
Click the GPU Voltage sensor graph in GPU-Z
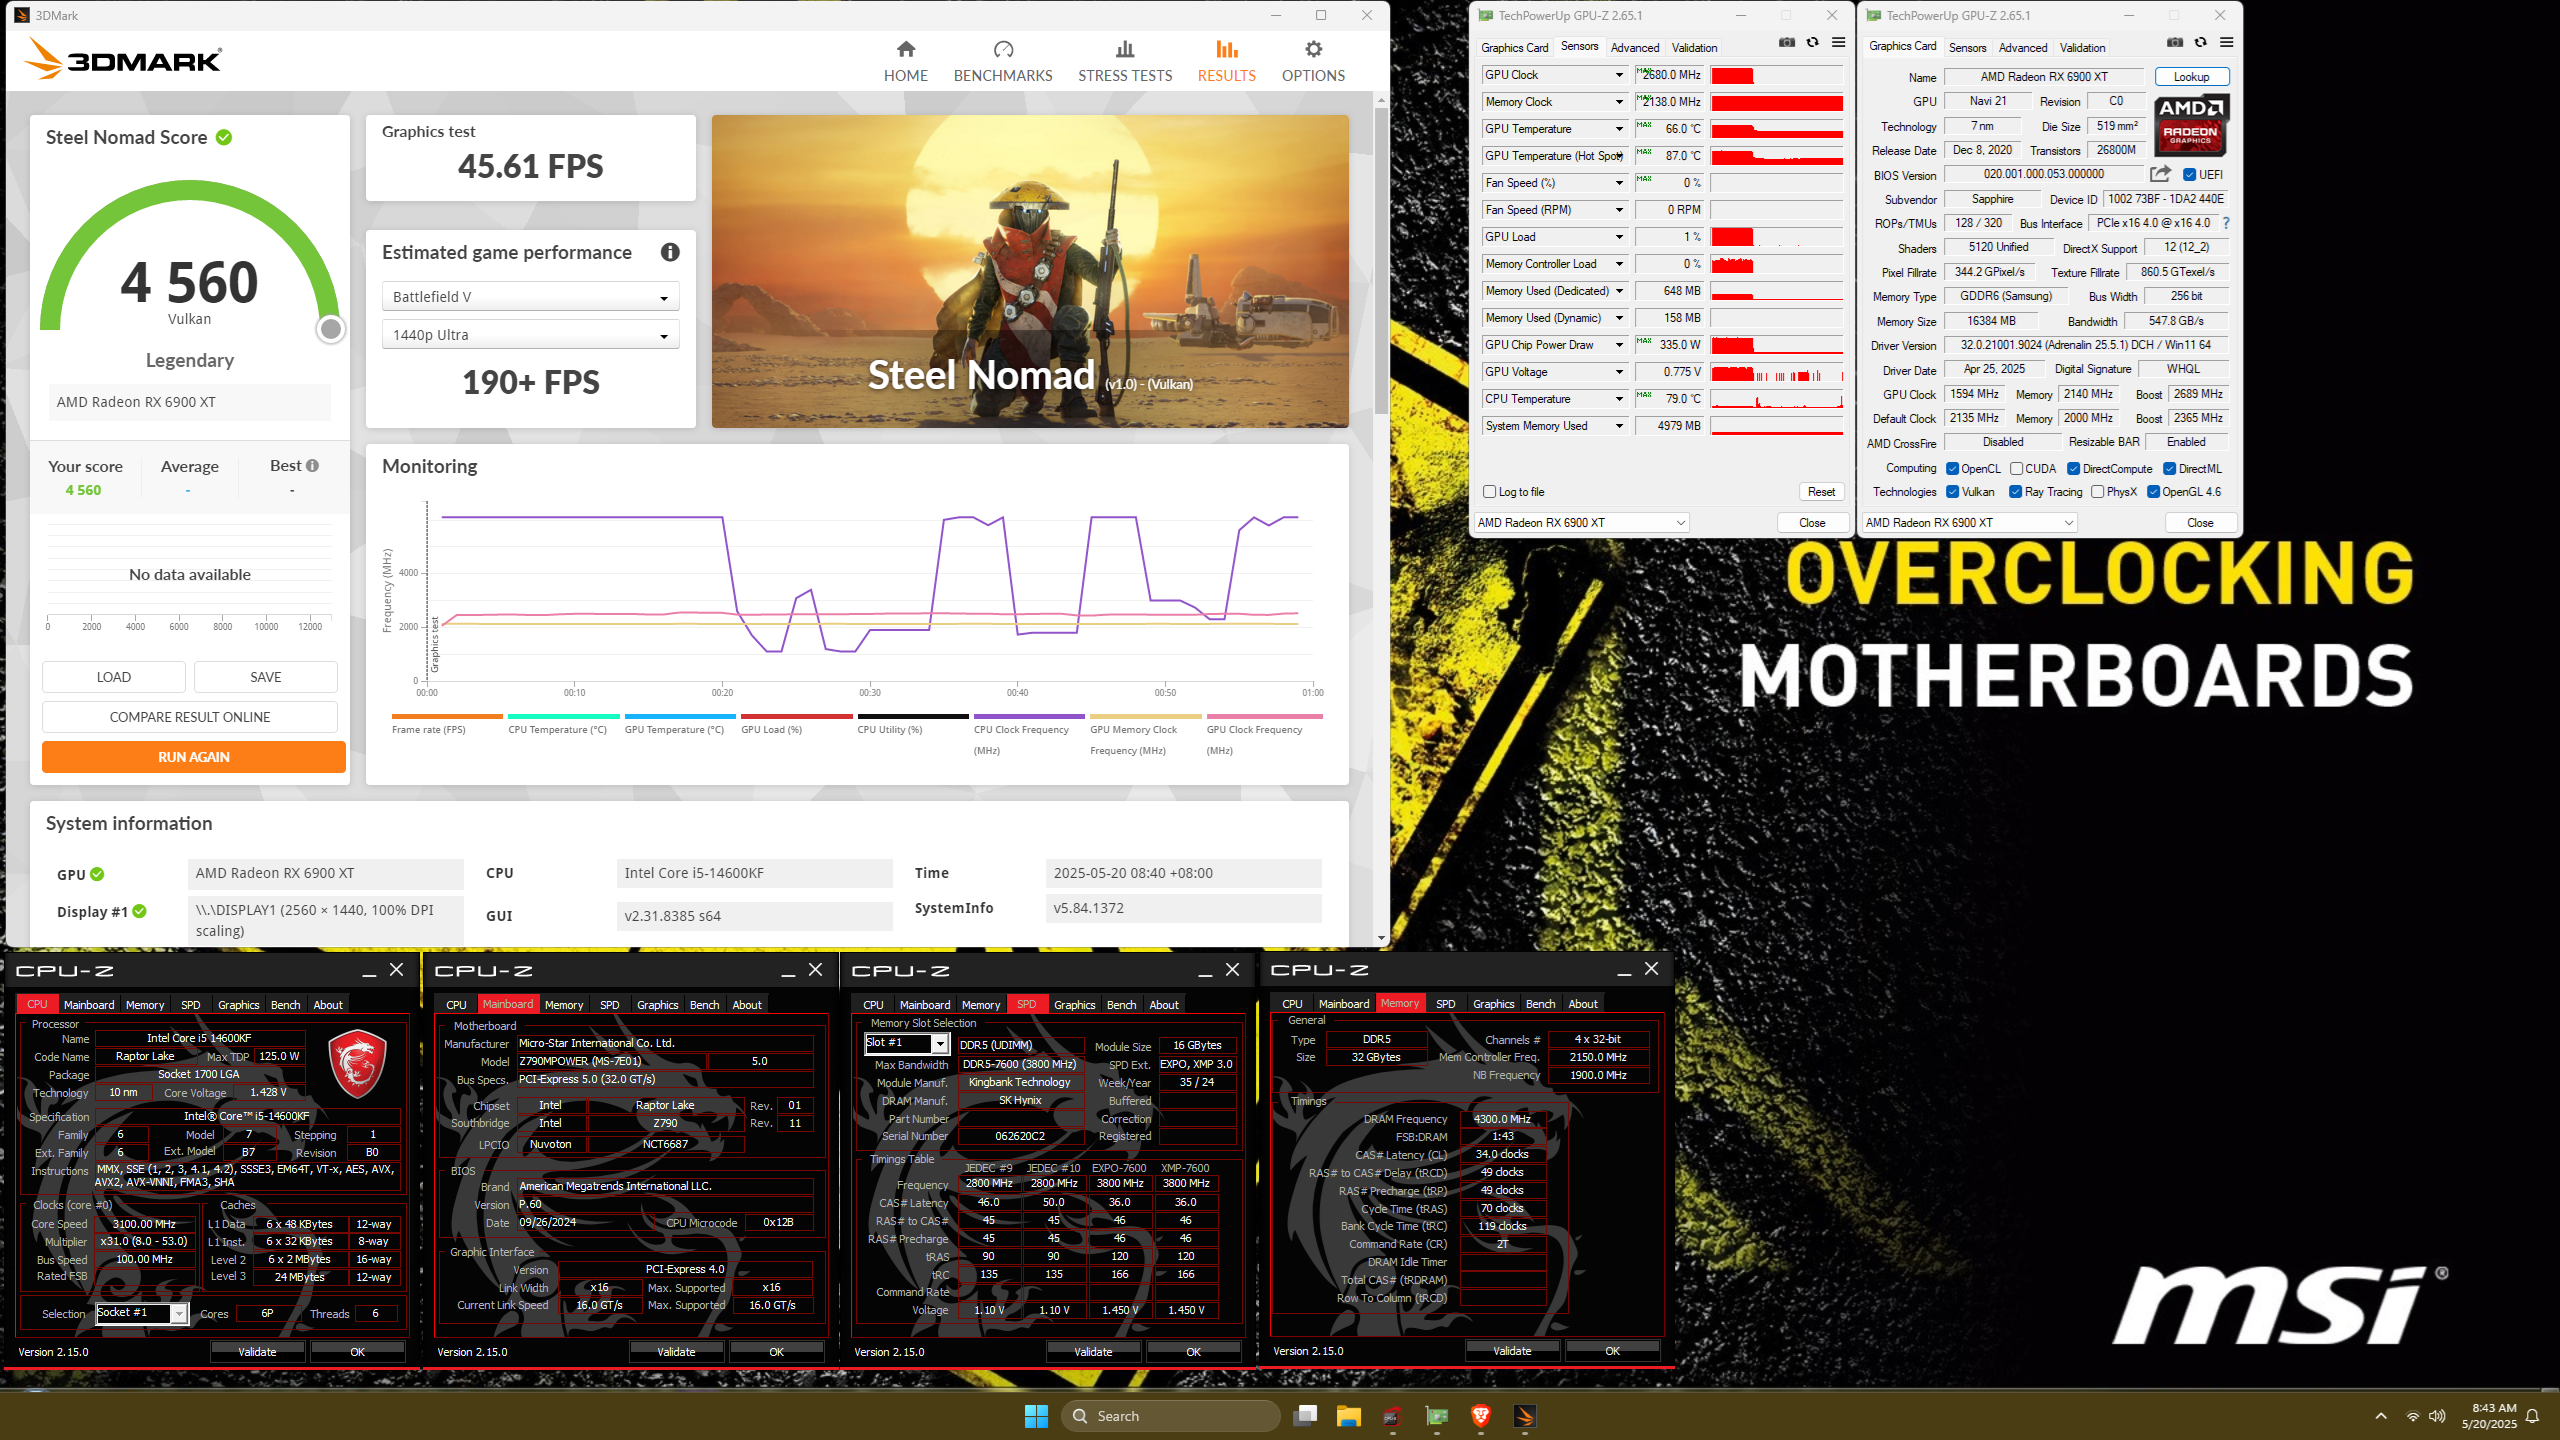point(1777,372)
